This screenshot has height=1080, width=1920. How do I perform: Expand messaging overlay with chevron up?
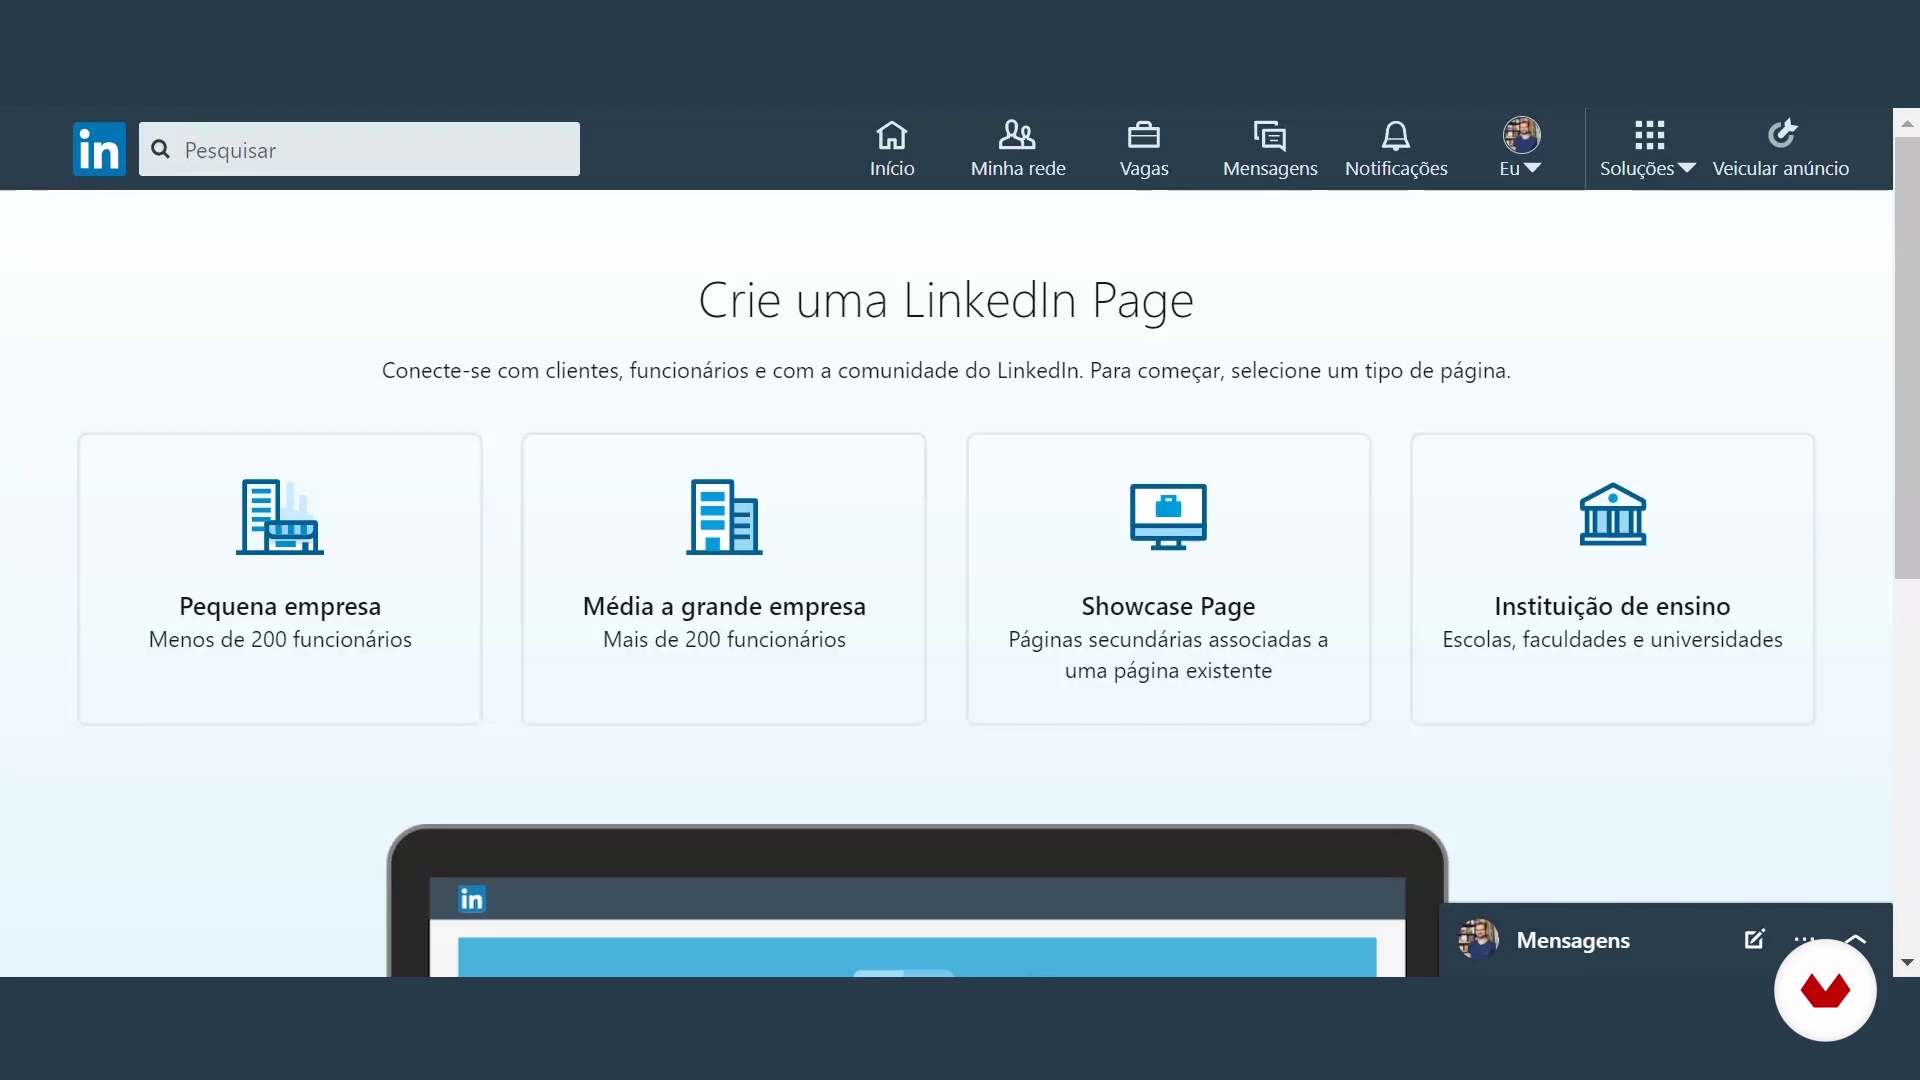tap(1855, 939)
